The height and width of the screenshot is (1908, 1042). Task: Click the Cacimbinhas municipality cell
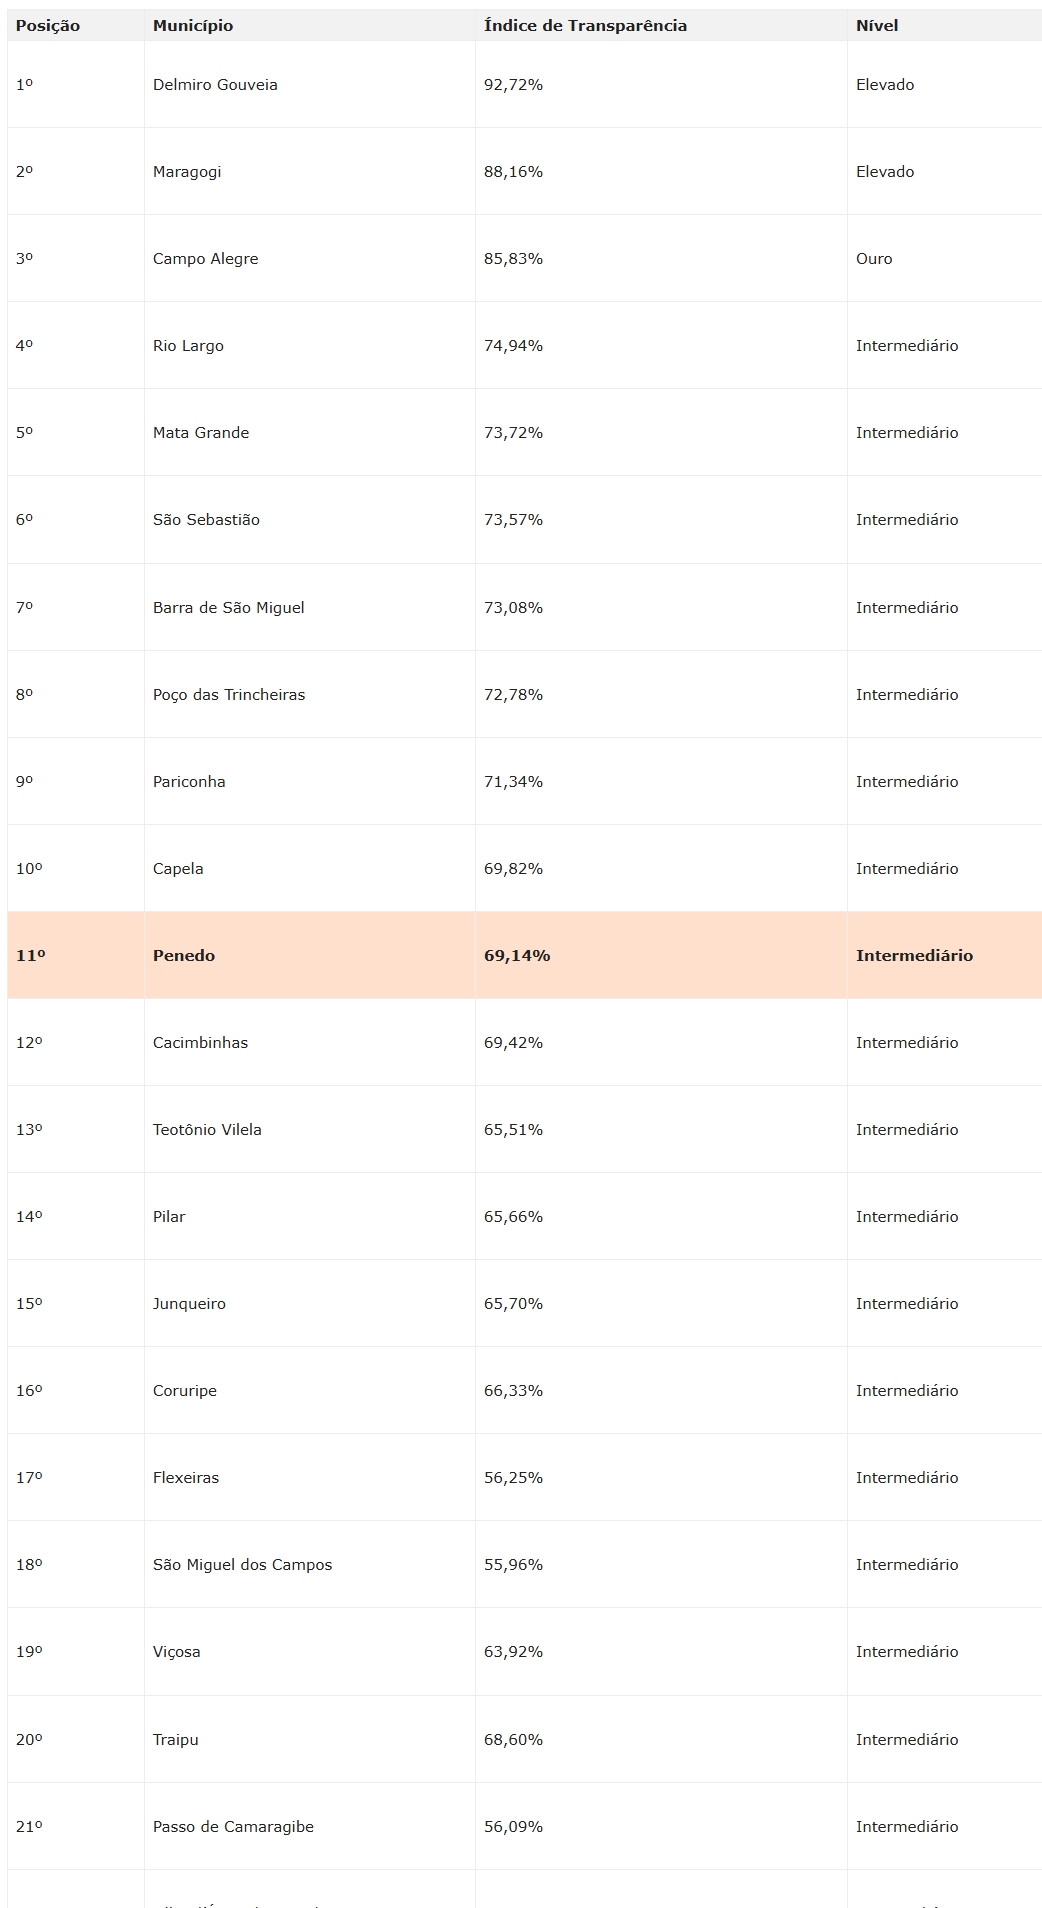200,1043
